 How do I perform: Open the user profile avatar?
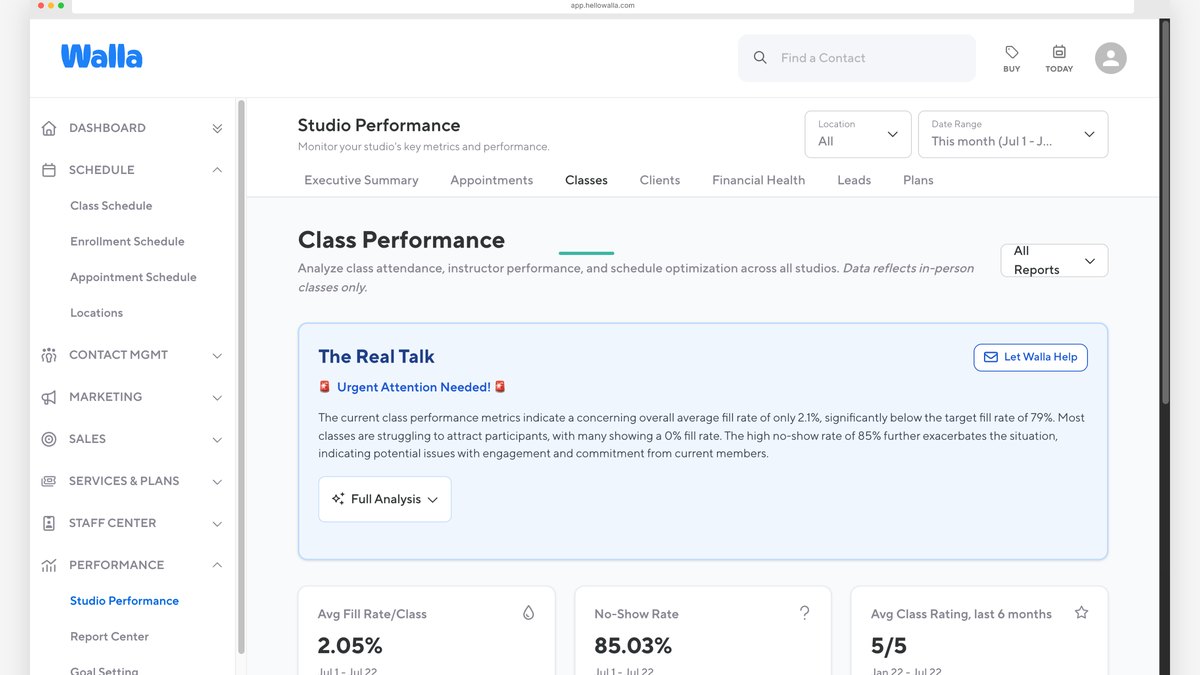pyautogui.click(x=1110, y=58)
